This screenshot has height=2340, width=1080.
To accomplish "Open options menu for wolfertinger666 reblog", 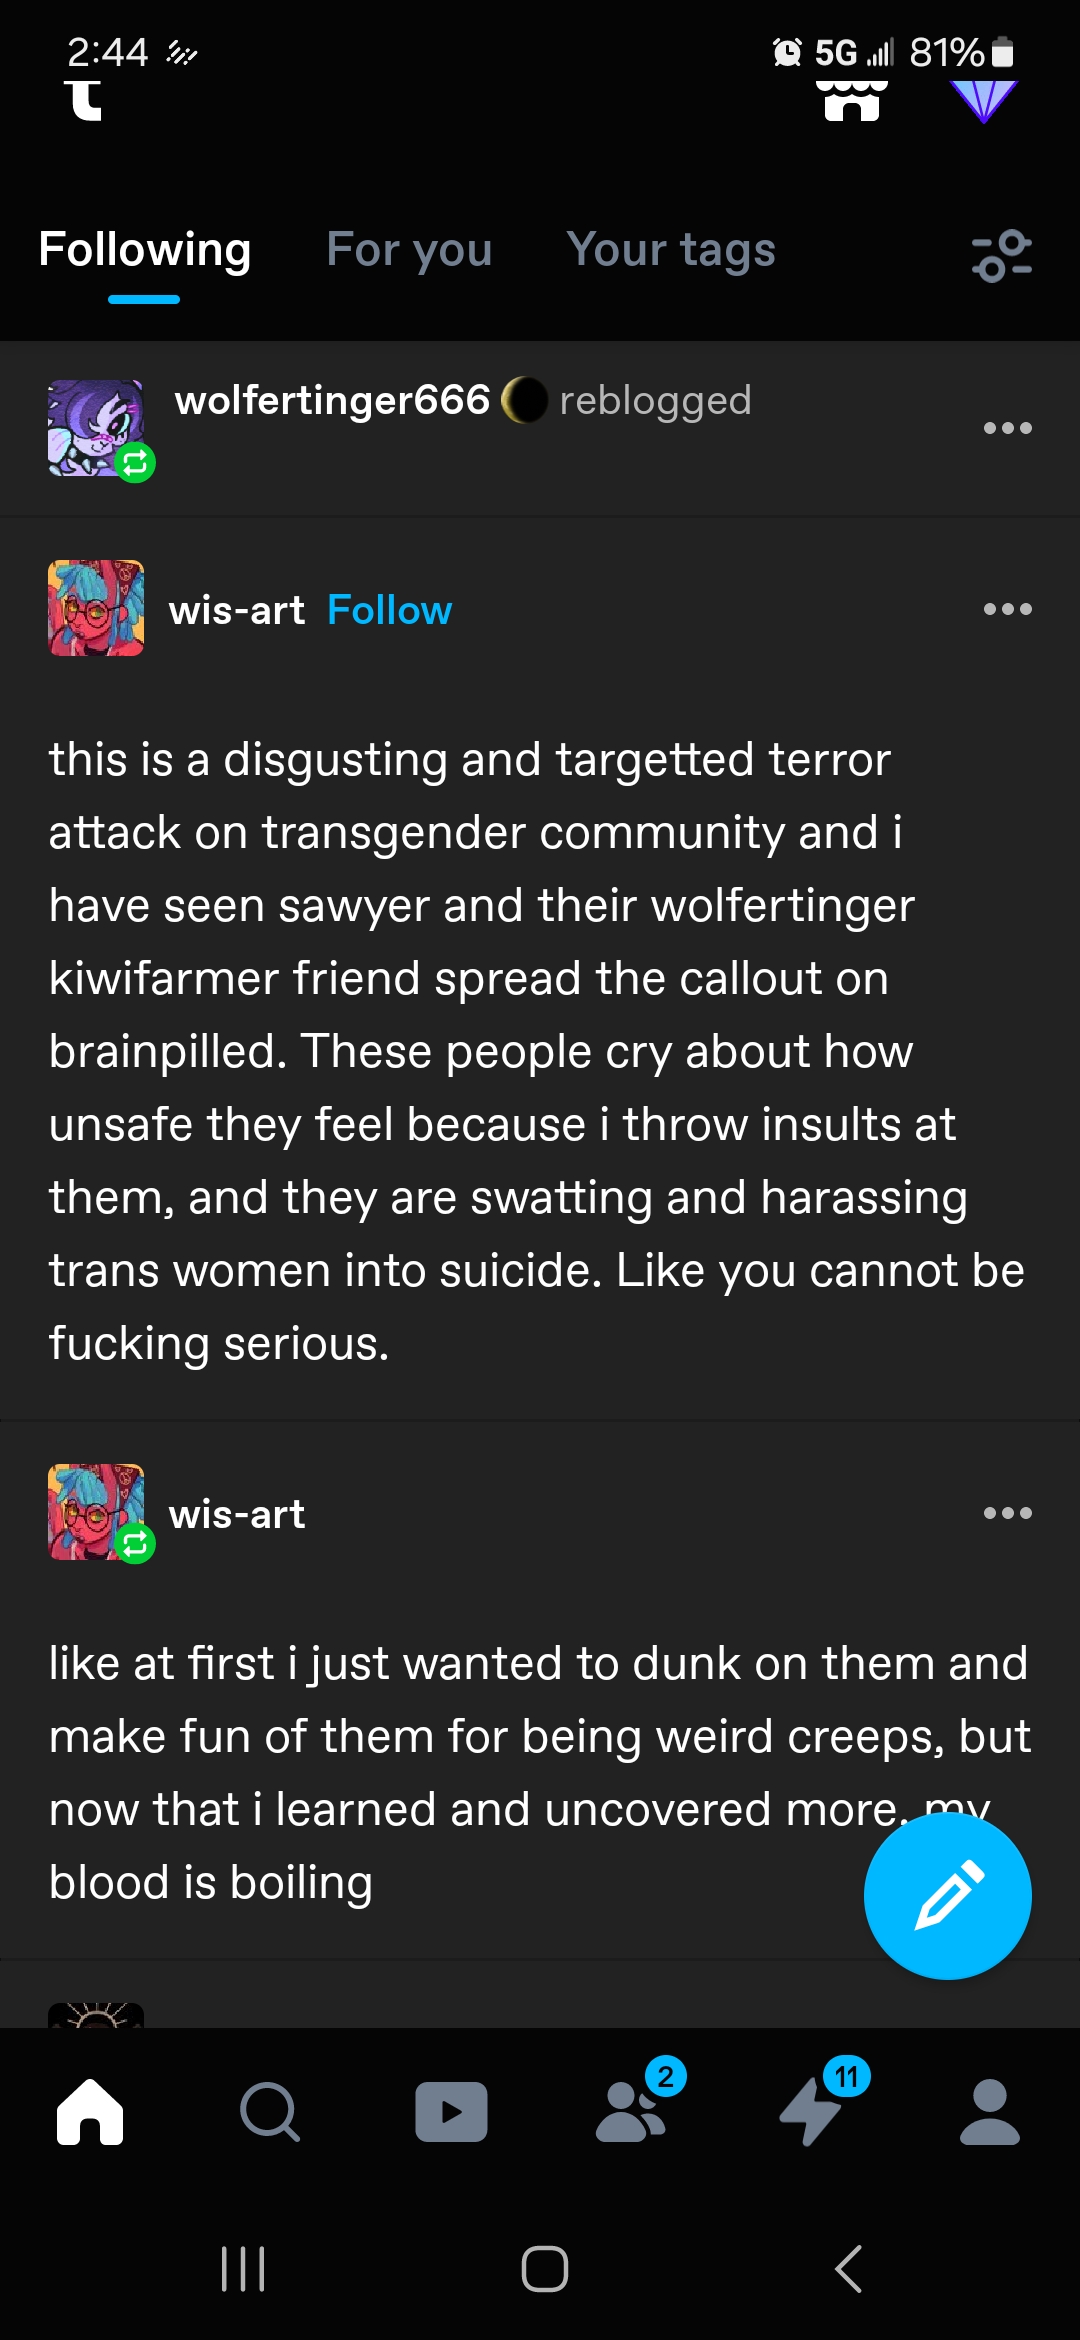I will 1007,428.
